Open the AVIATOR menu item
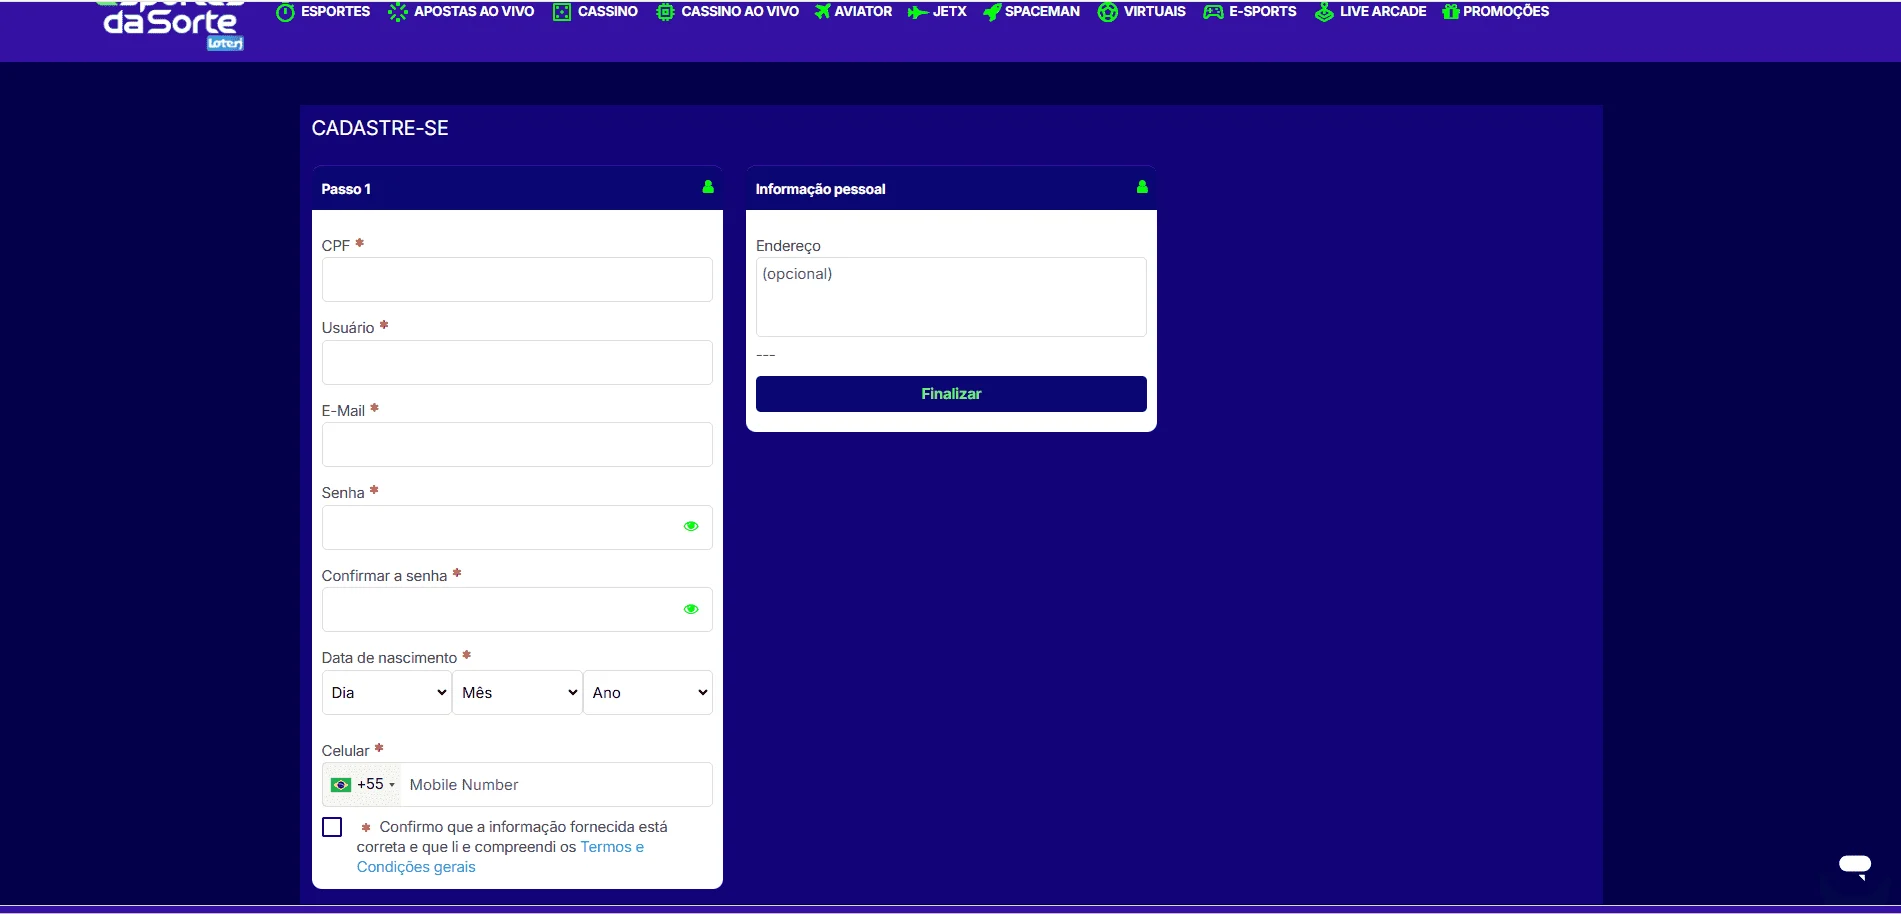 pyautogui.click(x=863, y=12)
